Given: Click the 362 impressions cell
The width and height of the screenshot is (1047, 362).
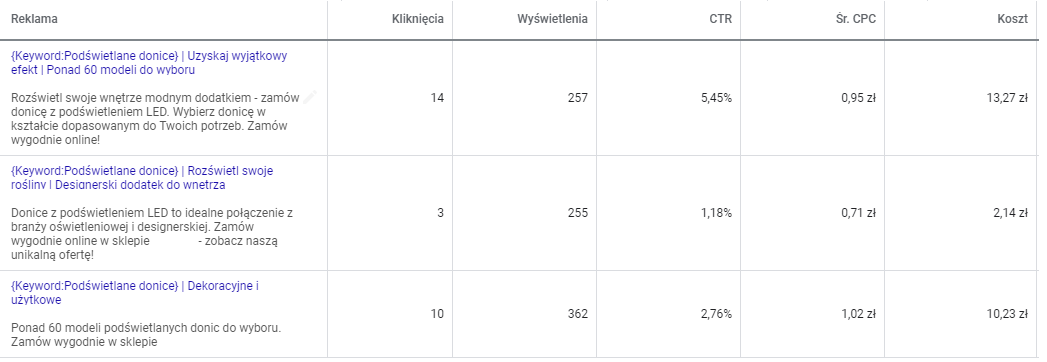Looking at the screenshot, I should [578, 313].
